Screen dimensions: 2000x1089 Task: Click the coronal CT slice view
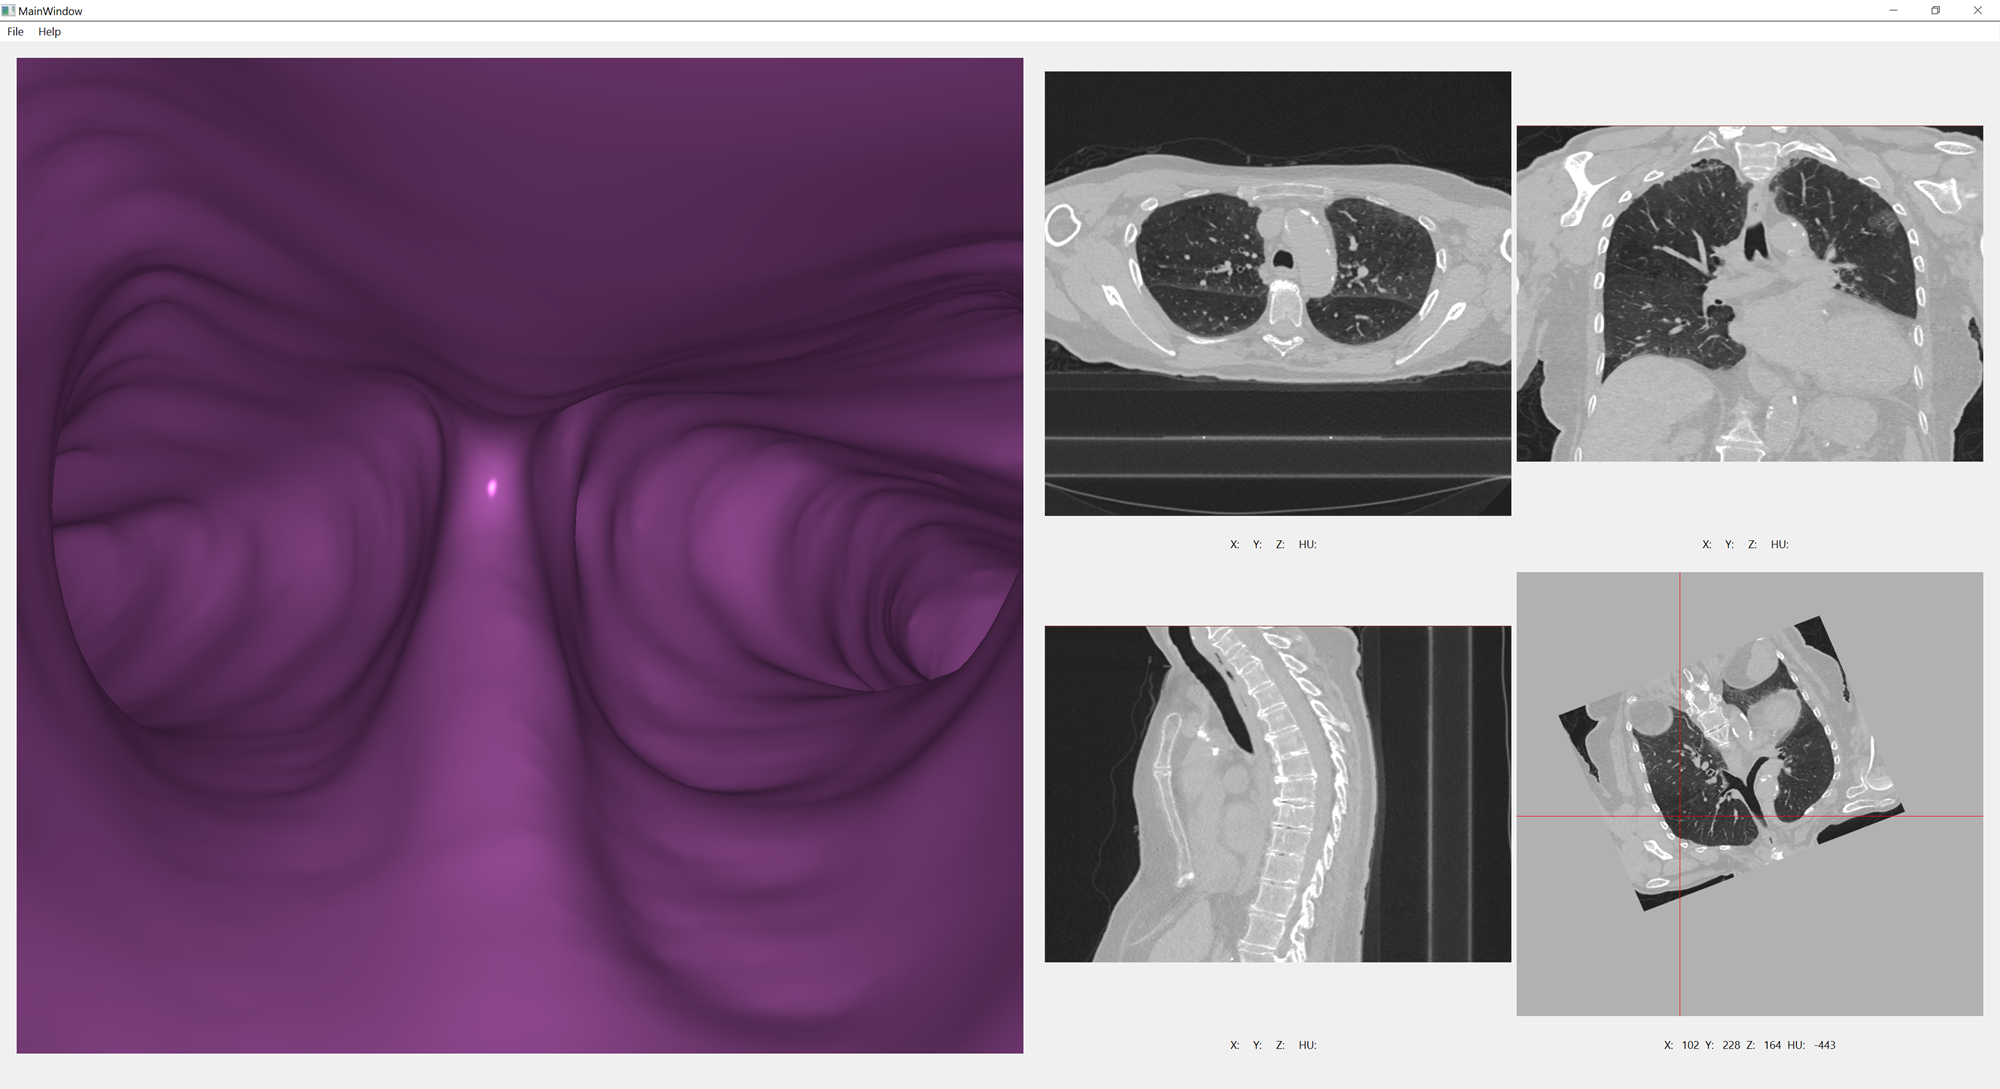pos(1749,293)
